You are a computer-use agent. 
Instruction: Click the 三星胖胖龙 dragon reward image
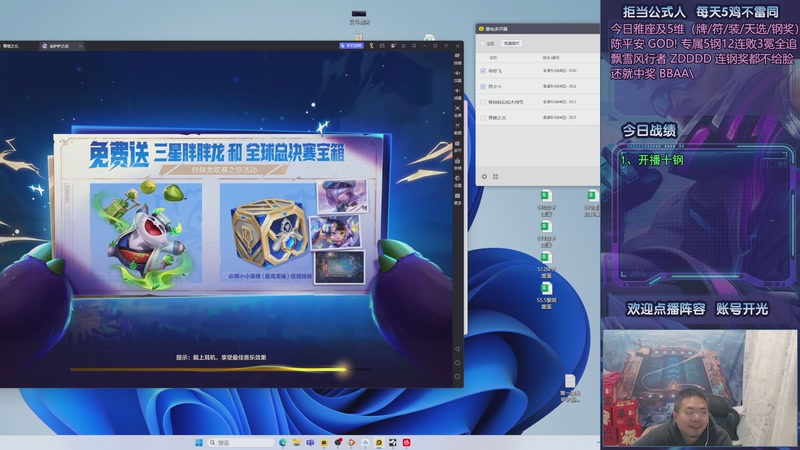pos(146,233)
